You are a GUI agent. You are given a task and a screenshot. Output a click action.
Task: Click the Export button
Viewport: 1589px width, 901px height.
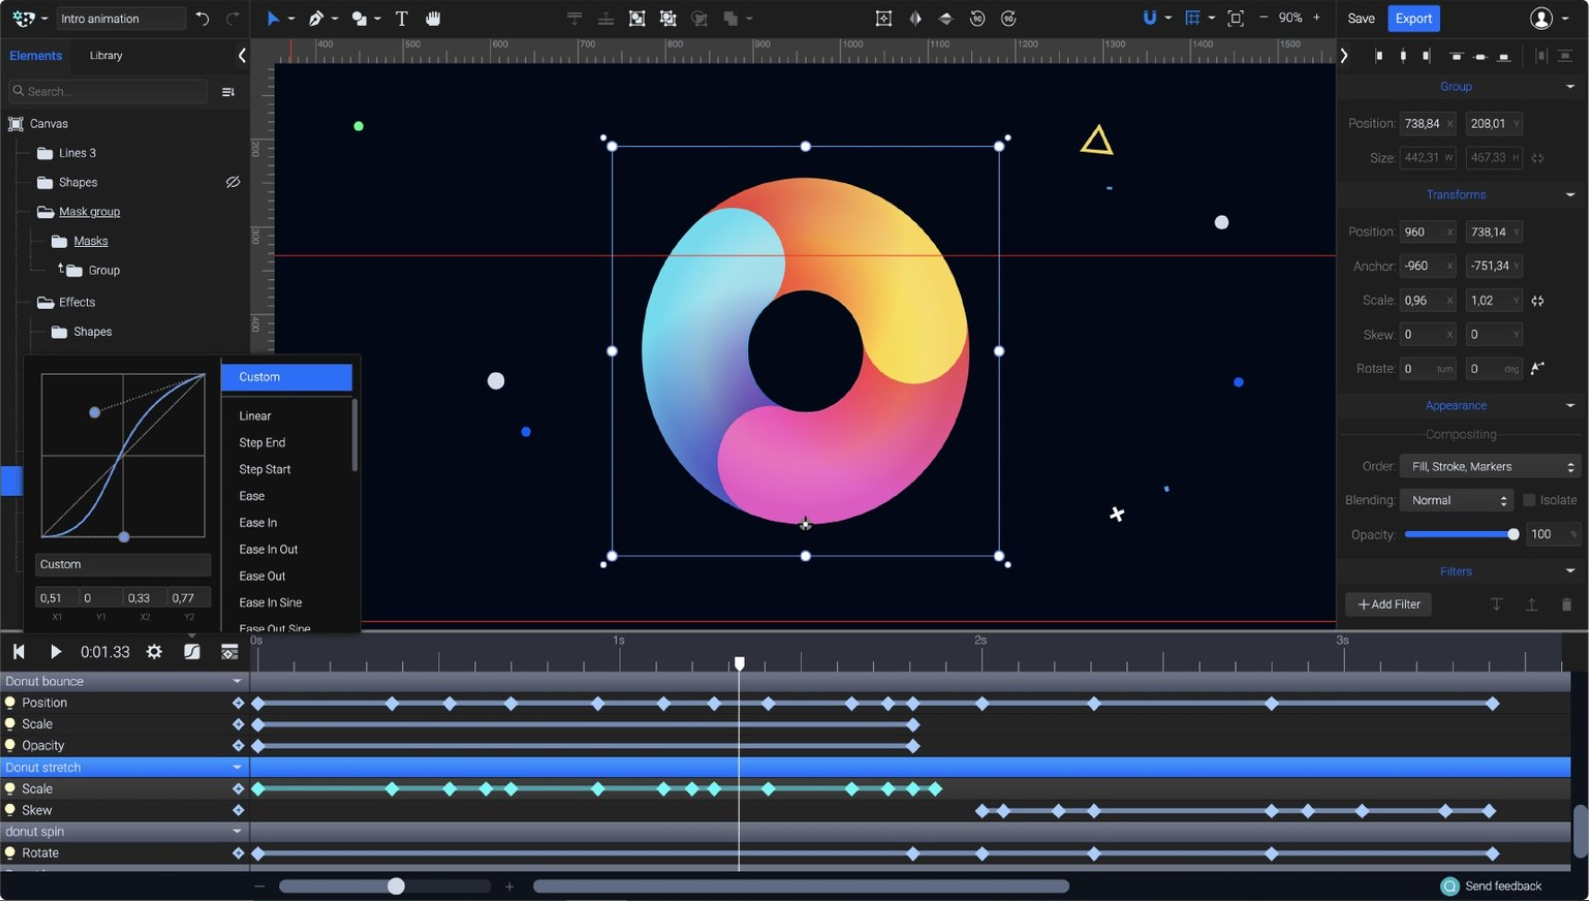point(1414,18)
